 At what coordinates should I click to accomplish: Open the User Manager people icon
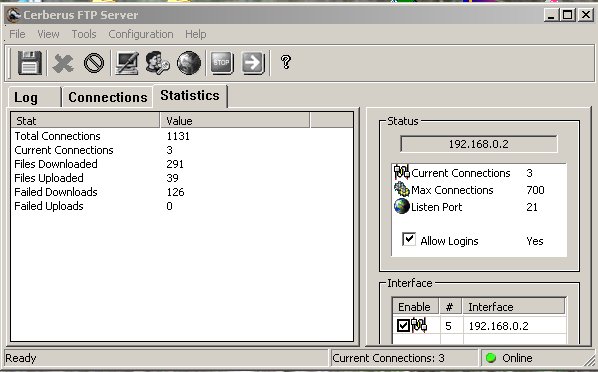158,63
